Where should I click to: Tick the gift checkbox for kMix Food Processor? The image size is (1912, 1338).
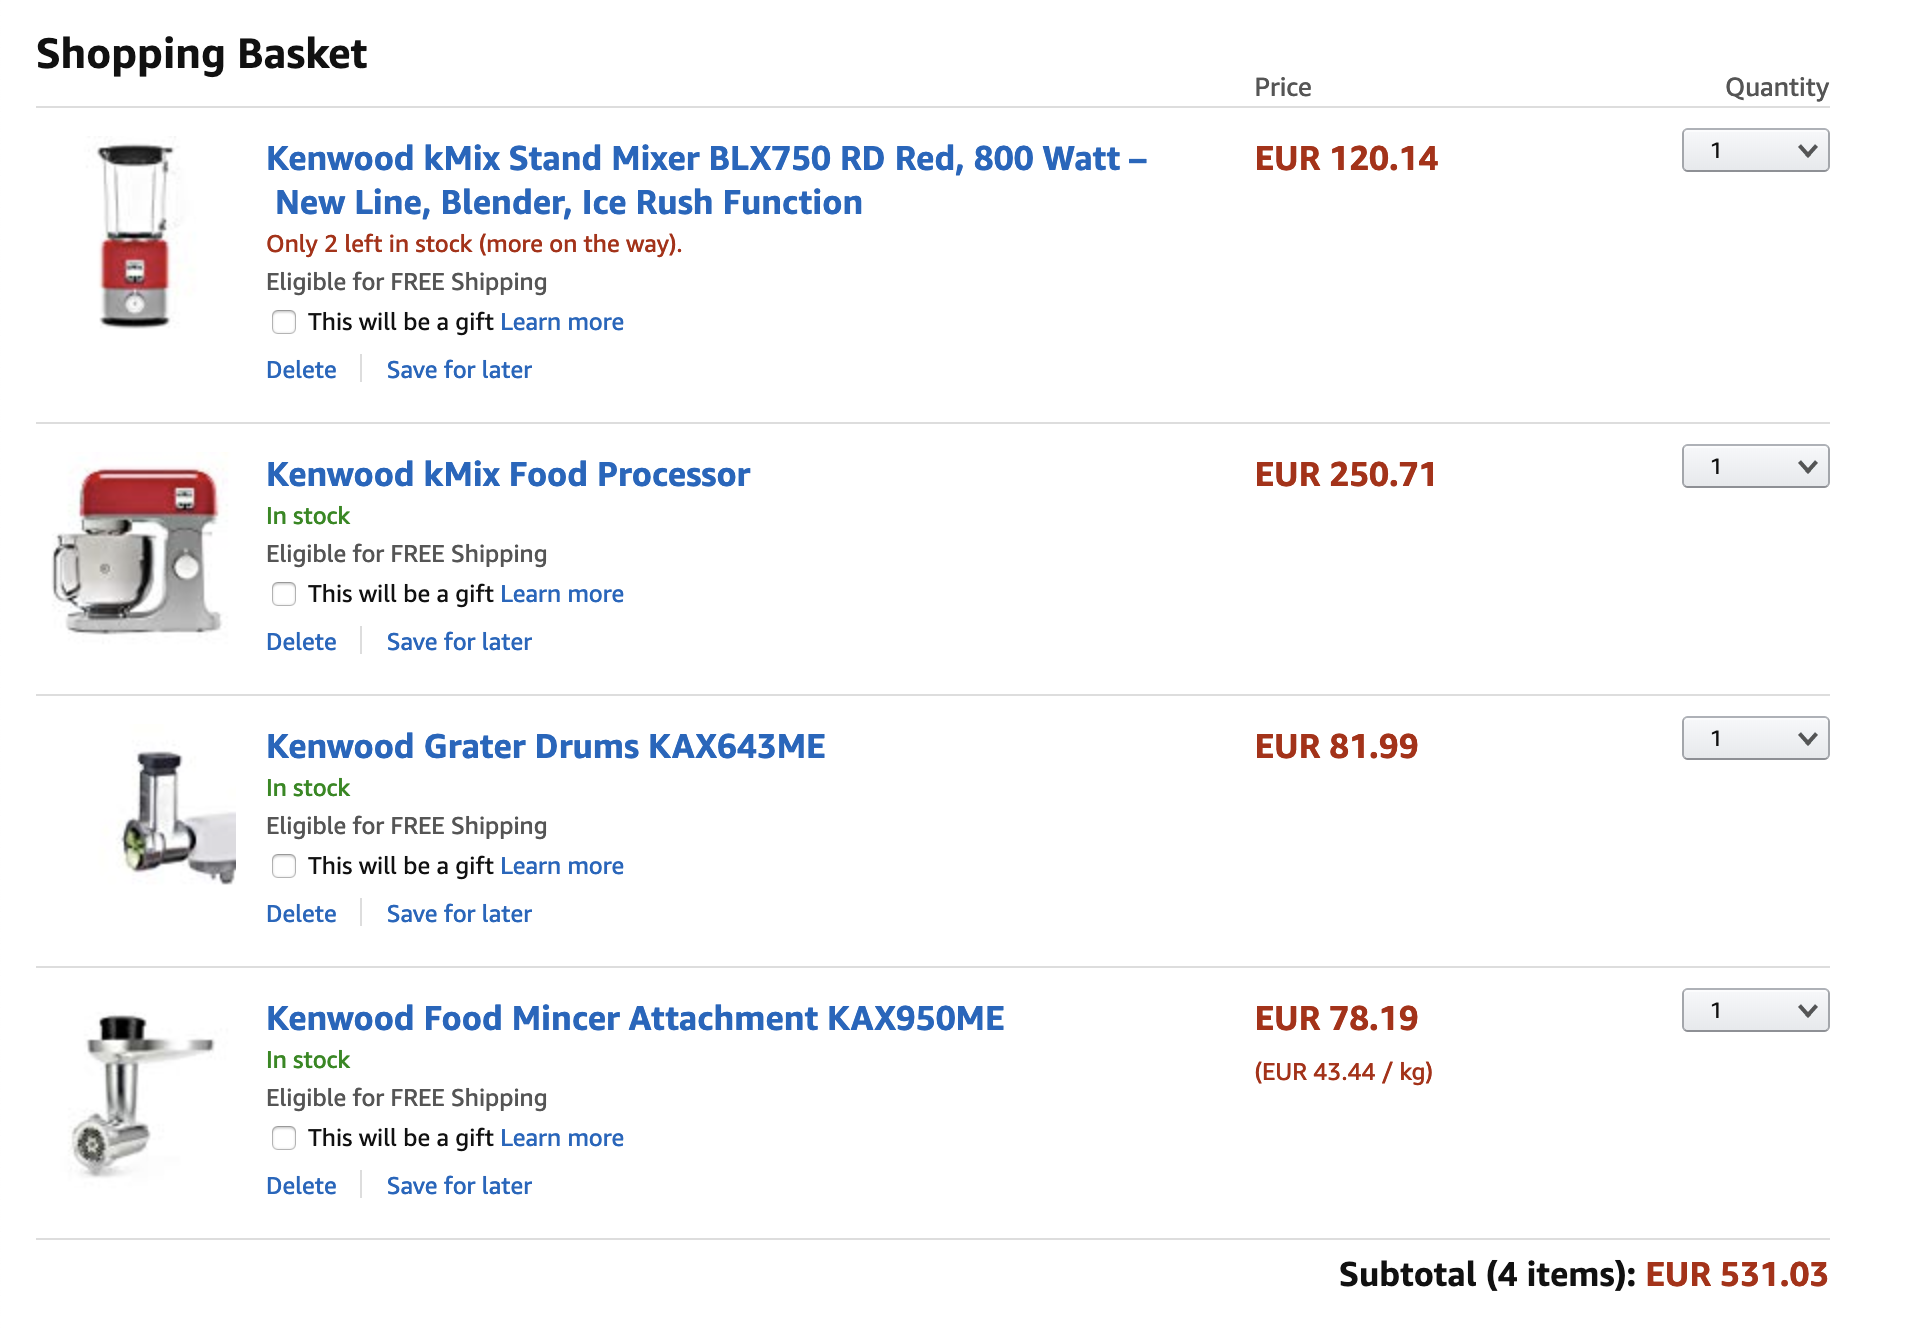pyautogui.click(x=284, y=594)
